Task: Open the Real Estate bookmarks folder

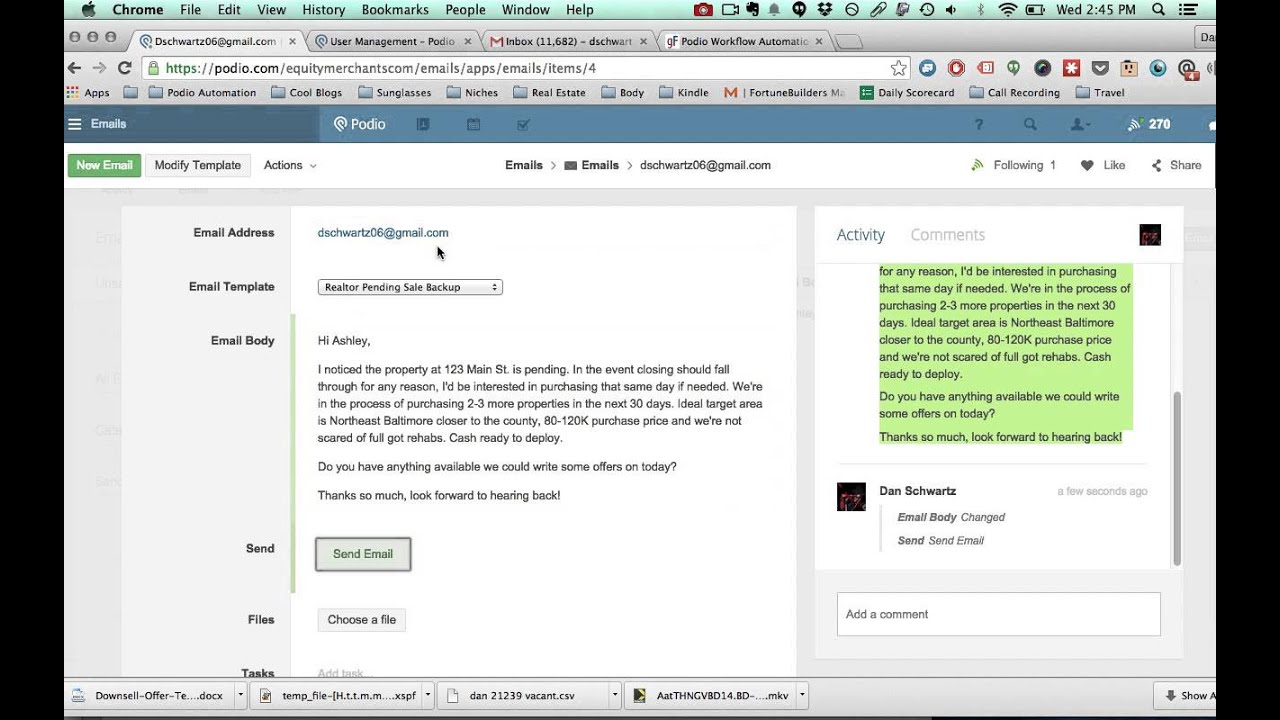Action: click(x=549, y=92)
